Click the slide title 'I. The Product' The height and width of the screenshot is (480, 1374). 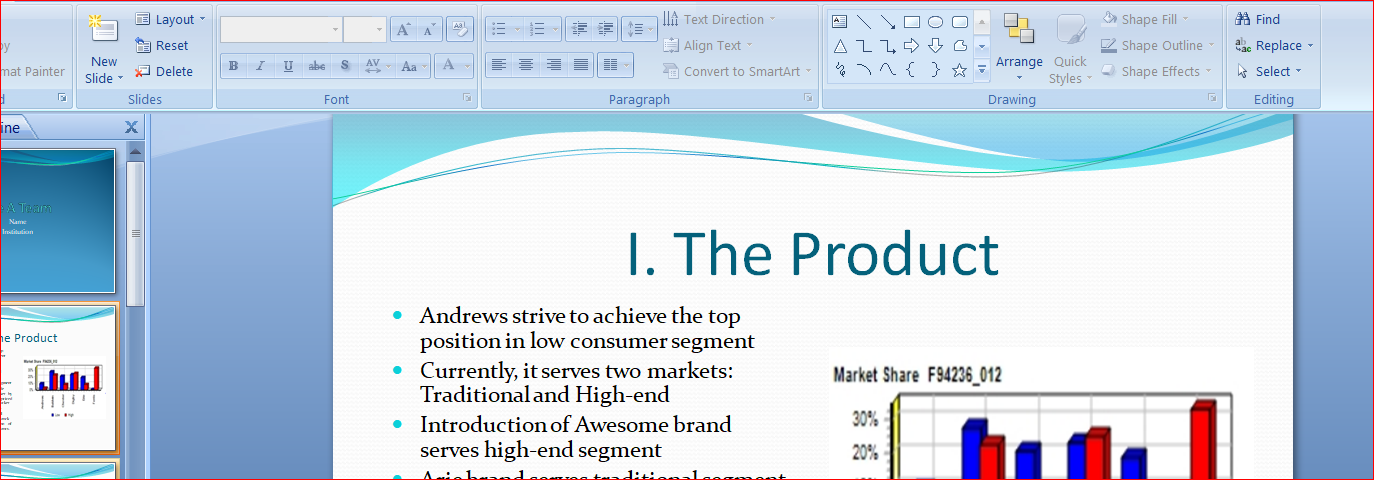click(x=812, y=254)
